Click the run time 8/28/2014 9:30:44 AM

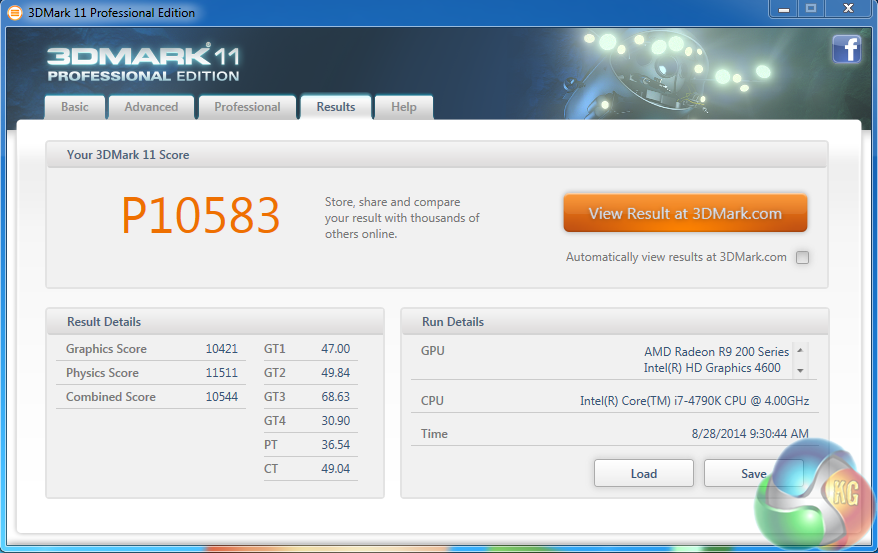[750, 434]
